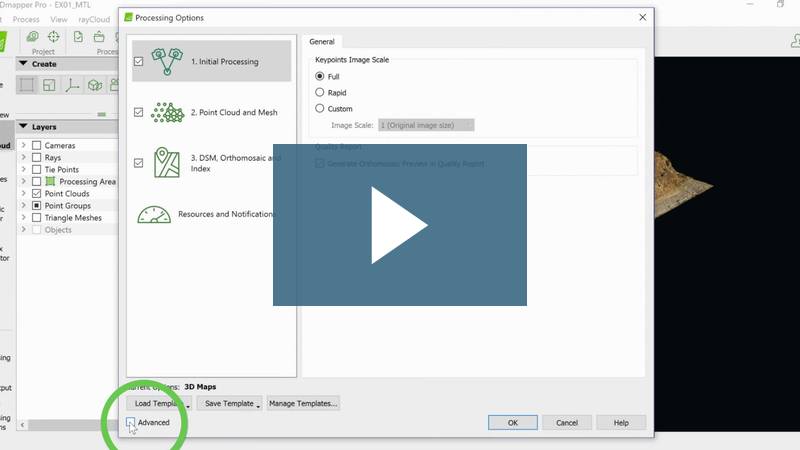Select the Point Cloud and Mesh step entry
The width and height of the screenshot is (800, 450).
tap(211, 112)
